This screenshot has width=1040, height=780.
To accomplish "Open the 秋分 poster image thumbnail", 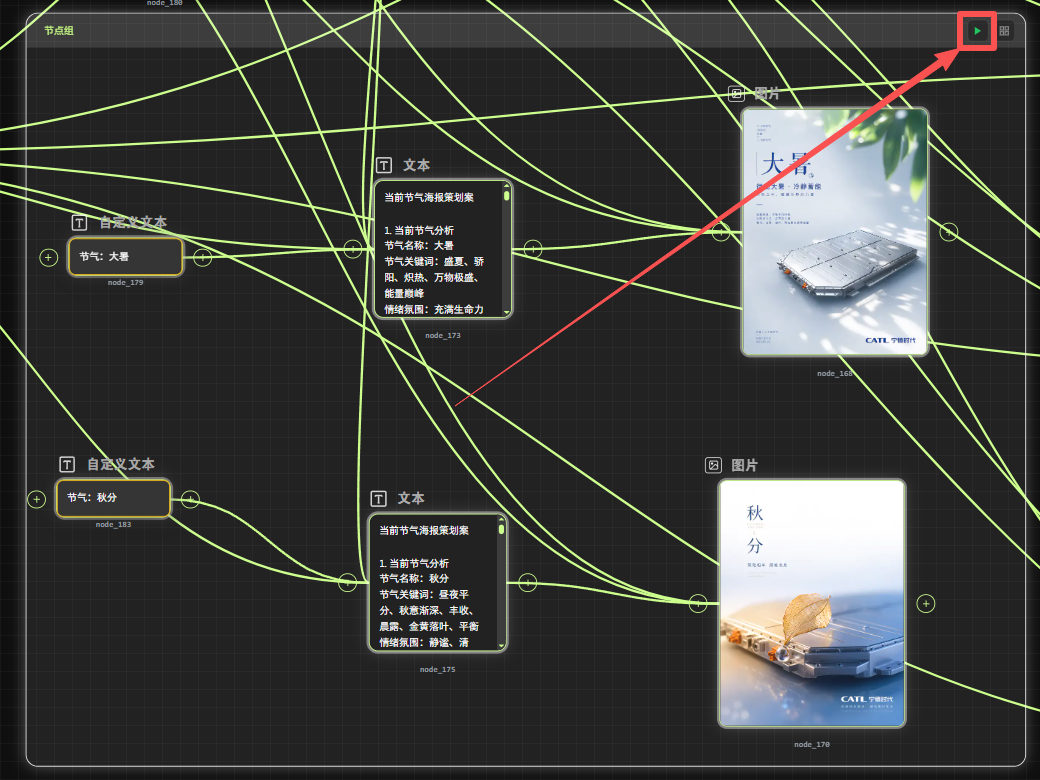I will point(812,604).
